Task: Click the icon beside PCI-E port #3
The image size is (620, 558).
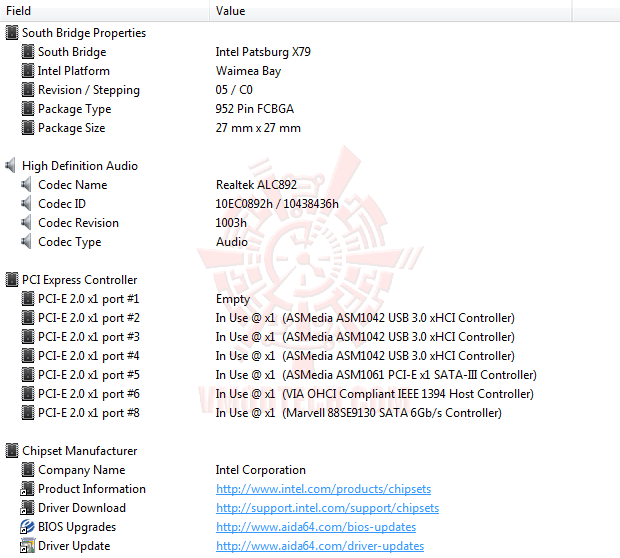Action: click(28, 337)
